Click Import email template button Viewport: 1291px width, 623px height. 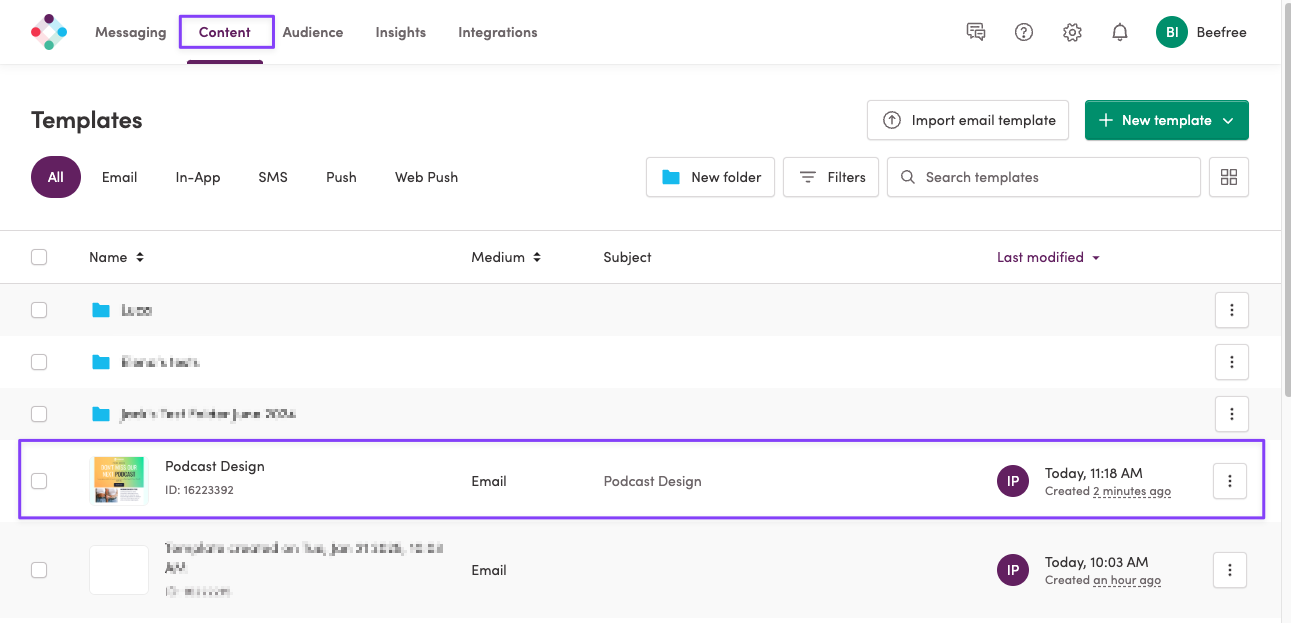point(968,120)
